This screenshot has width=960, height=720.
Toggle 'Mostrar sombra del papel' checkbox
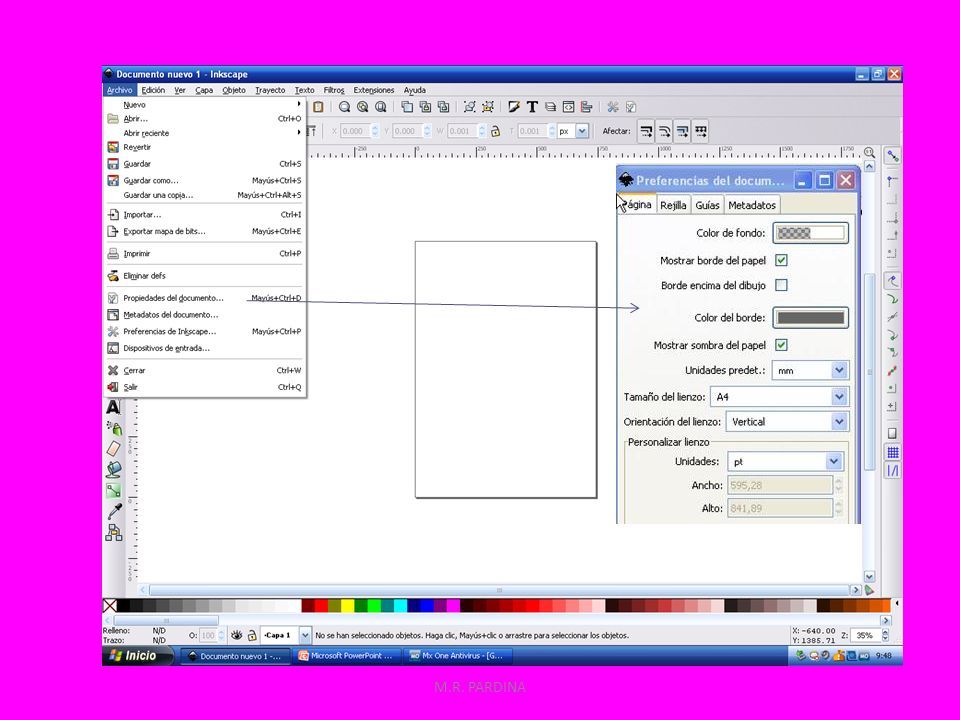point(781,345)
